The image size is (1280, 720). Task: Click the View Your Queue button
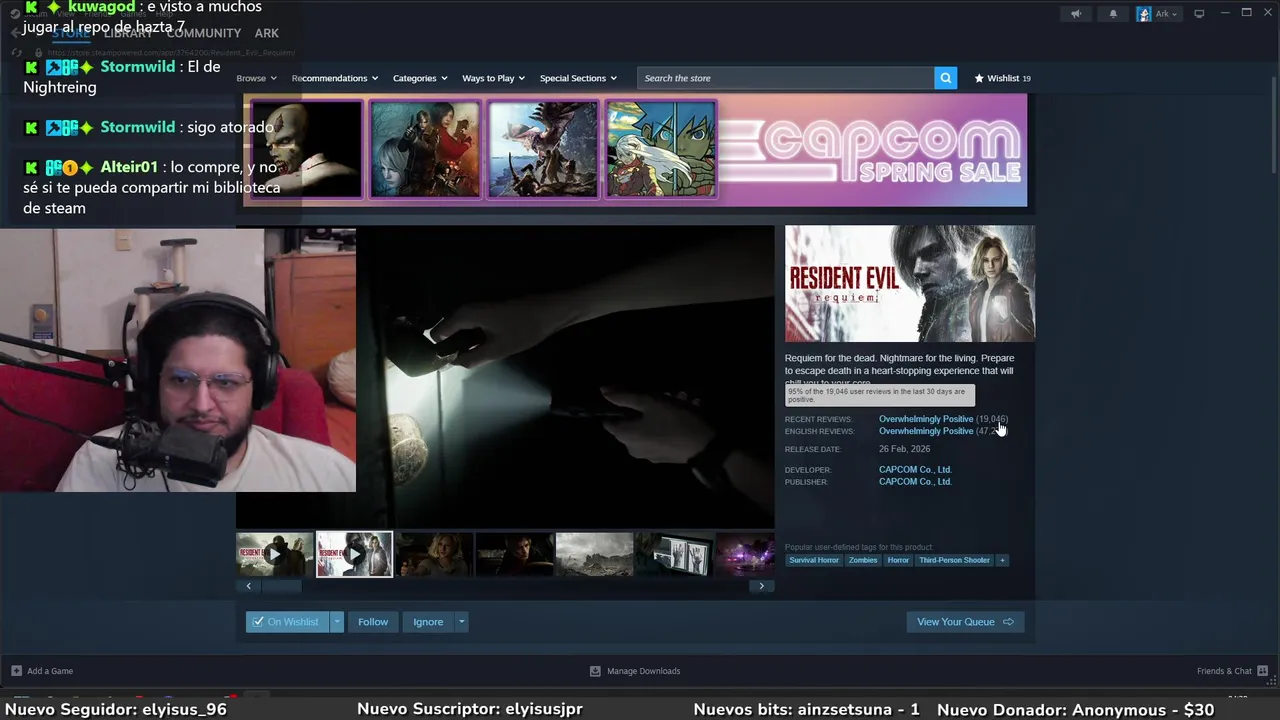[x=965, y=622]
